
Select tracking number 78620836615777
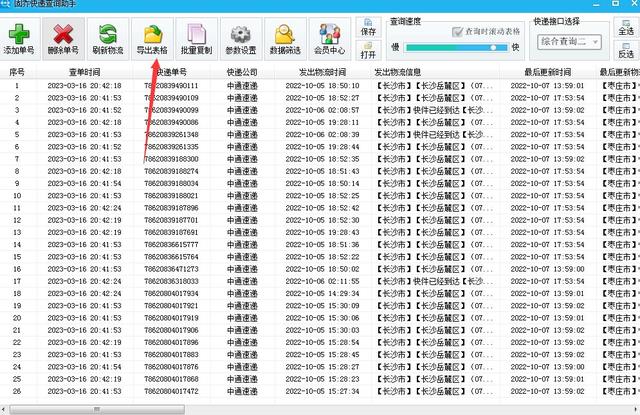coord(171,245)
